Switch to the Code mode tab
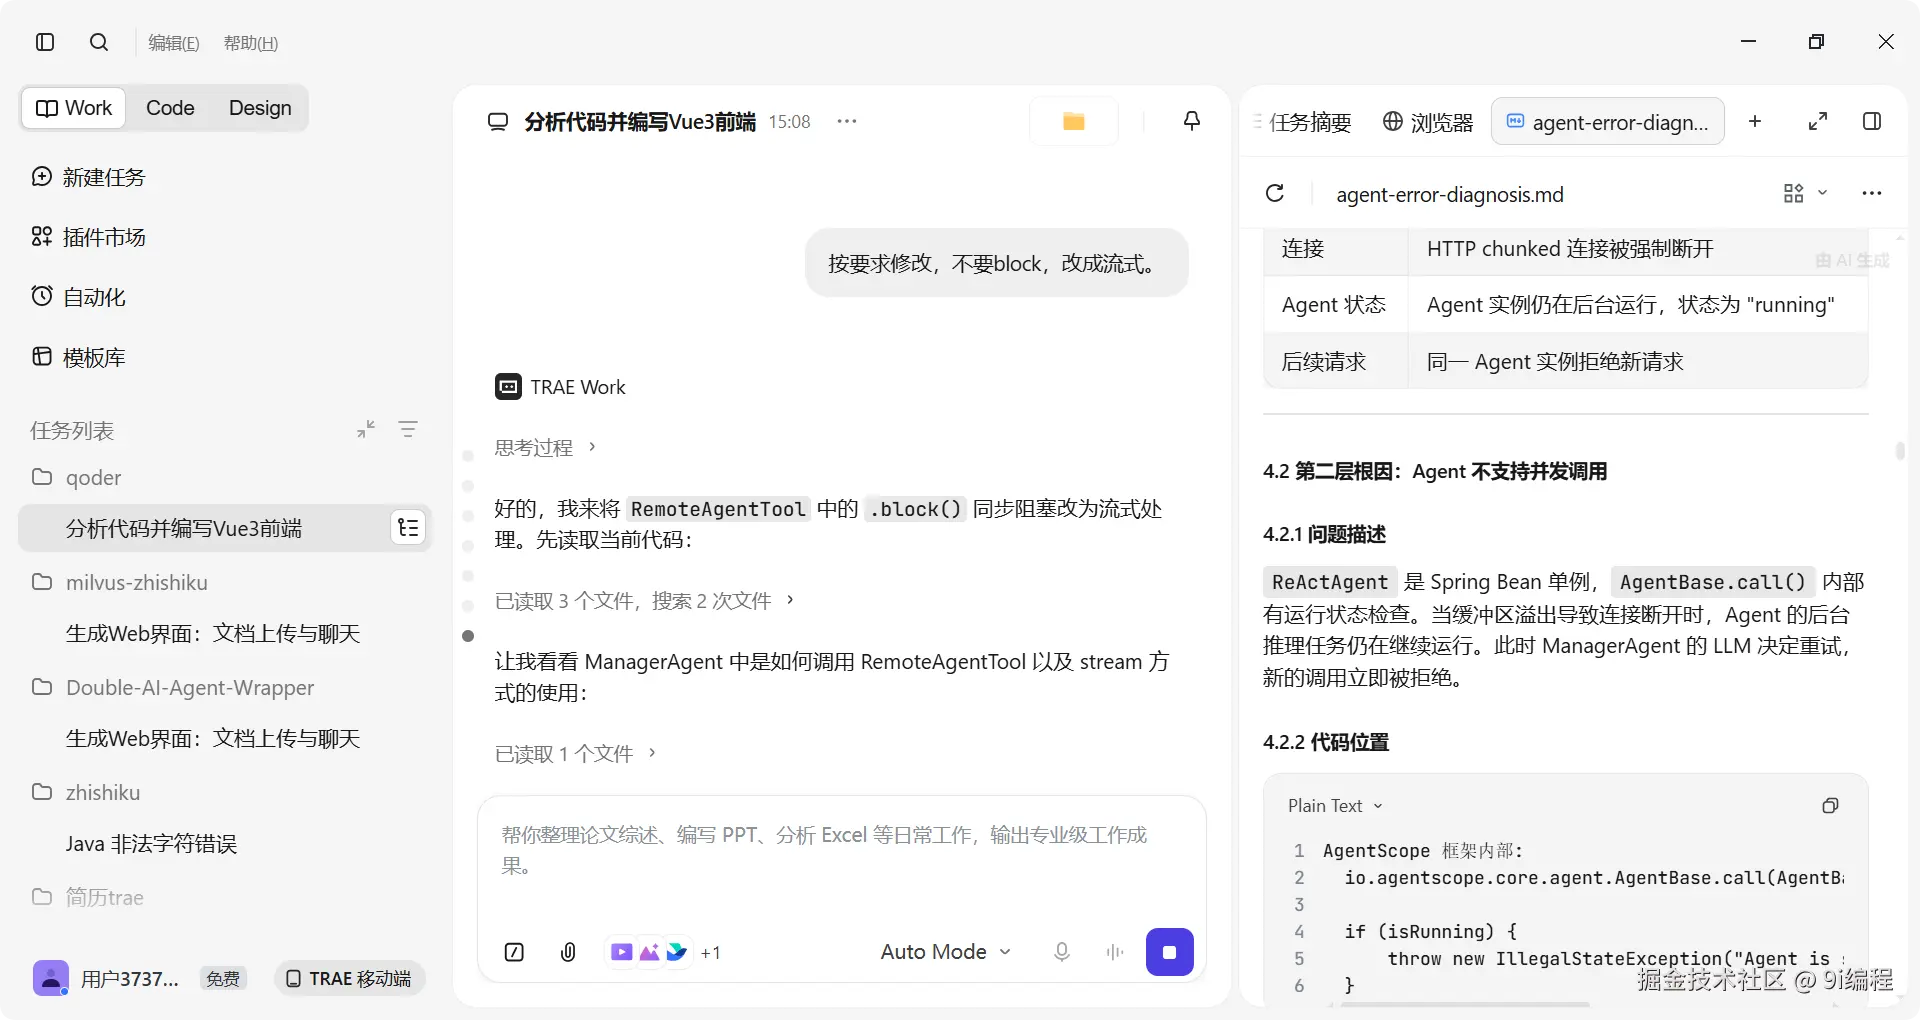This screenshot has width=1920, height=1020. (x=170, y=108)
